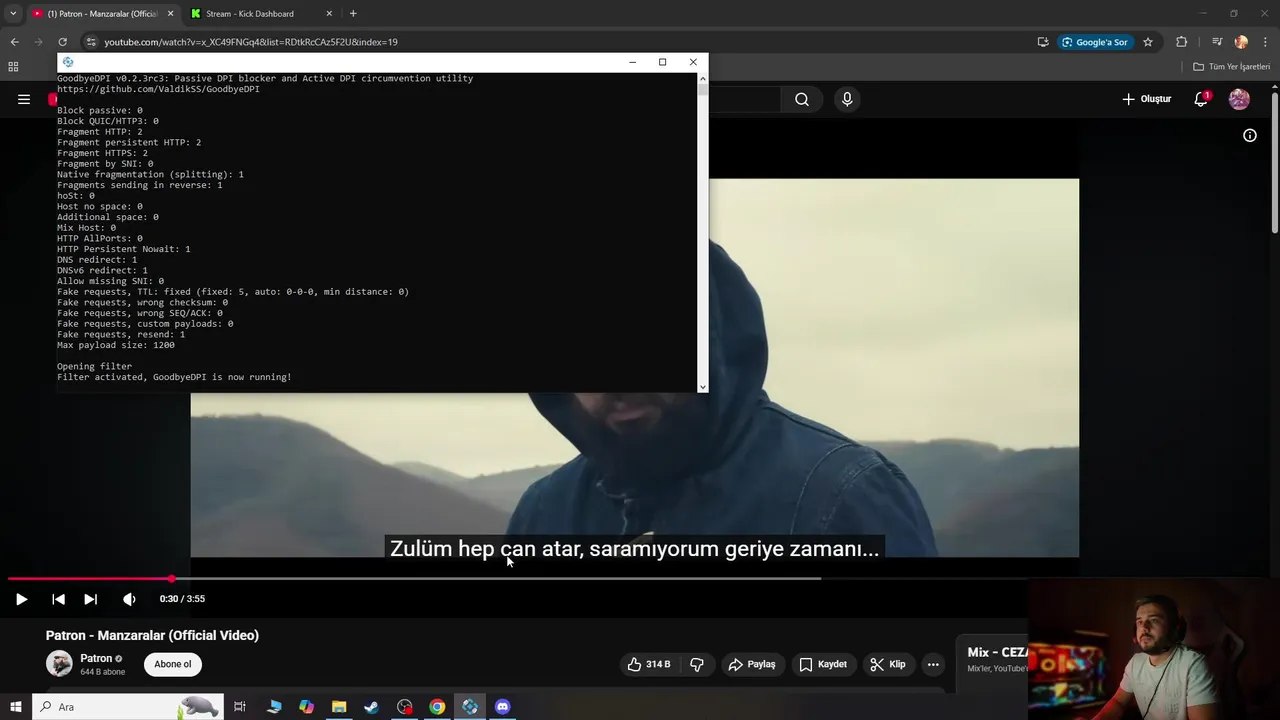Open the YouTube account avatar menu
The image size is (1280, 720).
pos(1239,99)
